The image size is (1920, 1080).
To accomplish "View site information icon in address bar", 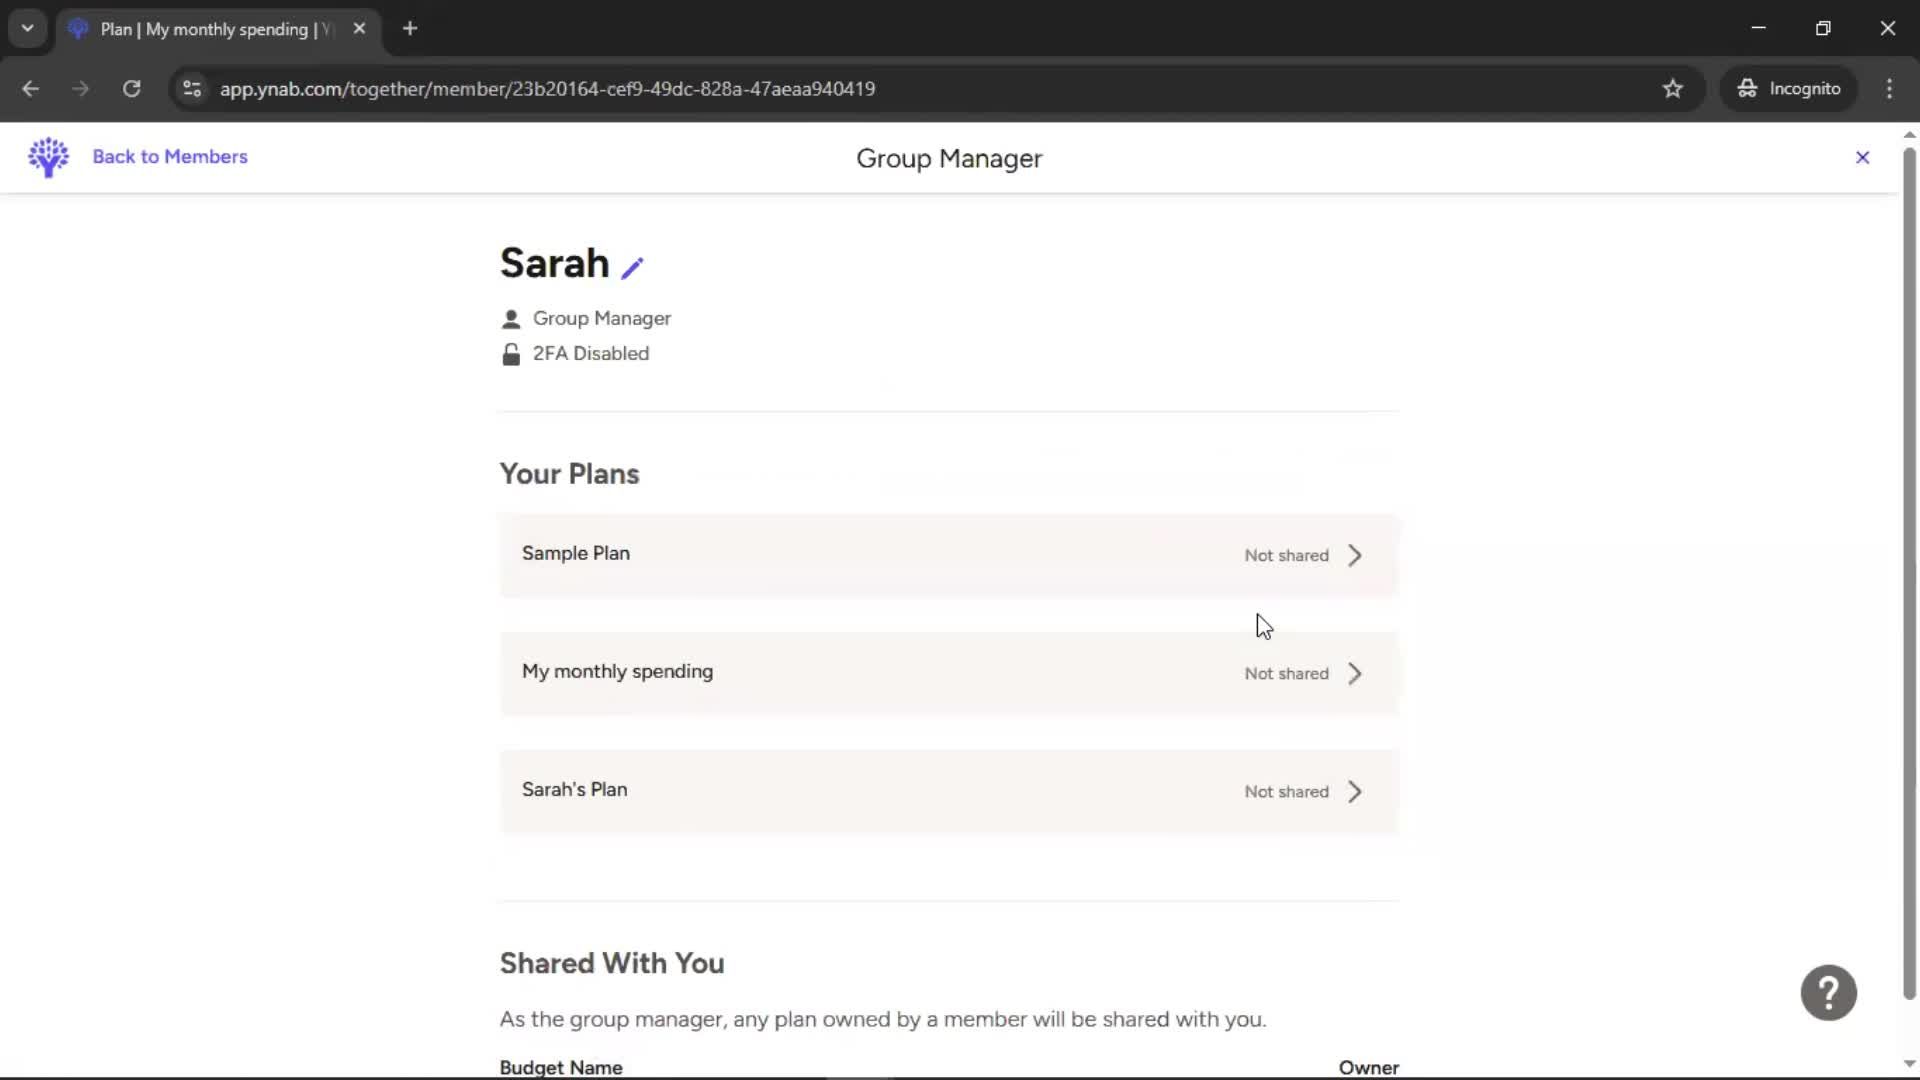I will click(192, 89).
